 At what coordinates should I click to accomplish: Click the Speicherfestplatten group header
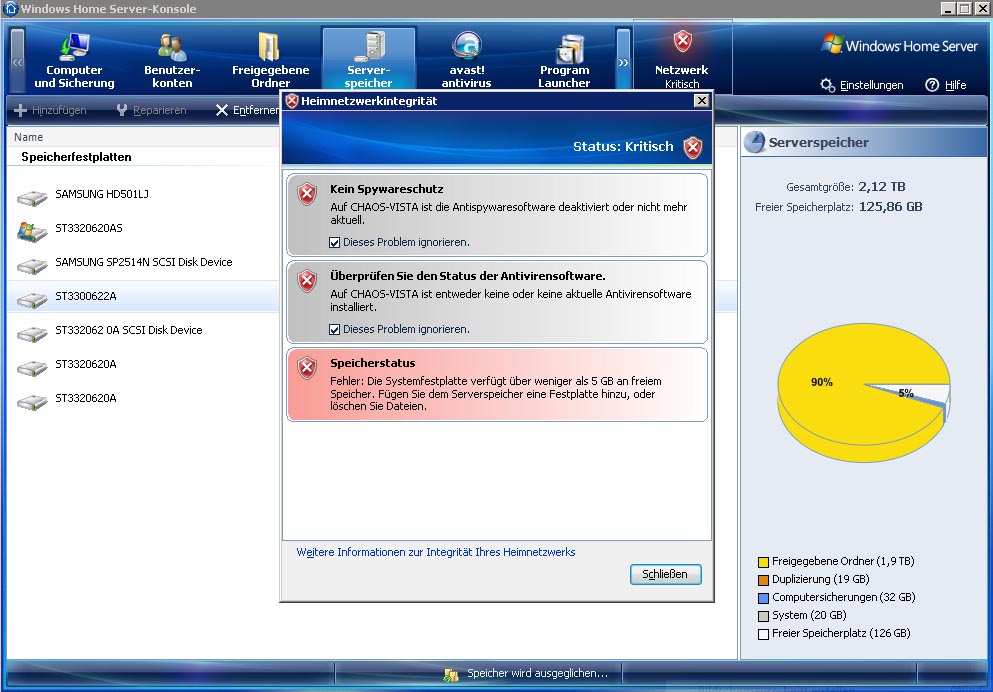pos(76,157)
